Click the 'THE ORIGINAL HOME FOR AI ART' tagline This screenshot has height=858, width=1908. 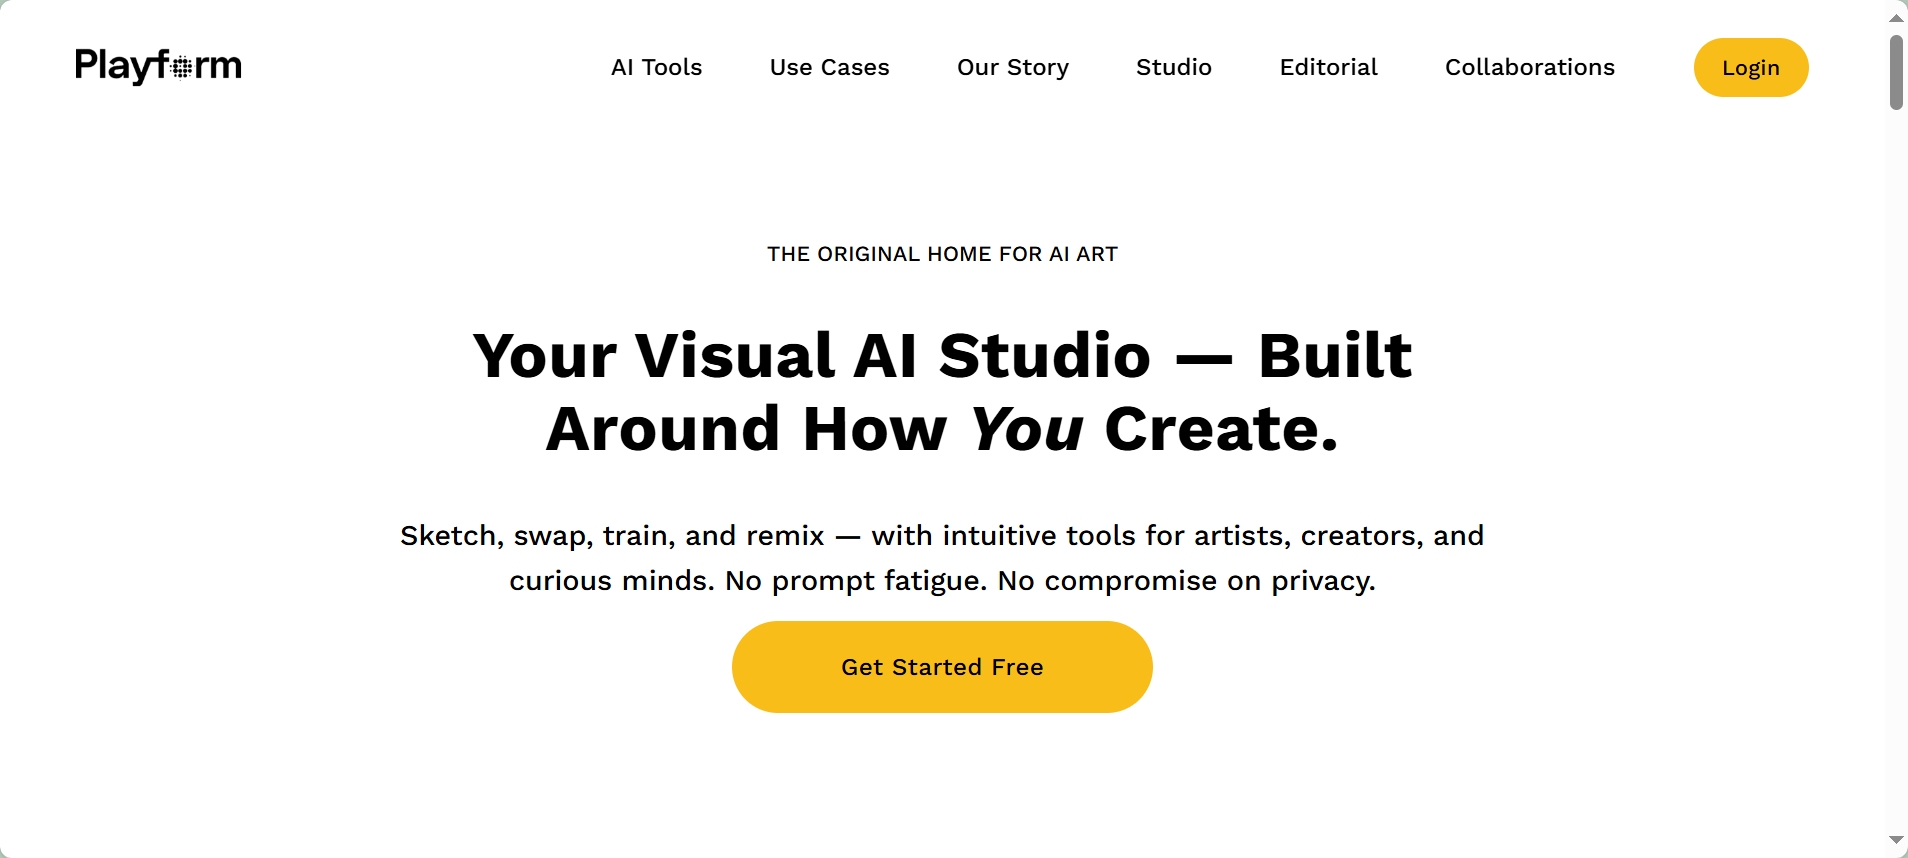pyautogui.click(x=942, y=254)
